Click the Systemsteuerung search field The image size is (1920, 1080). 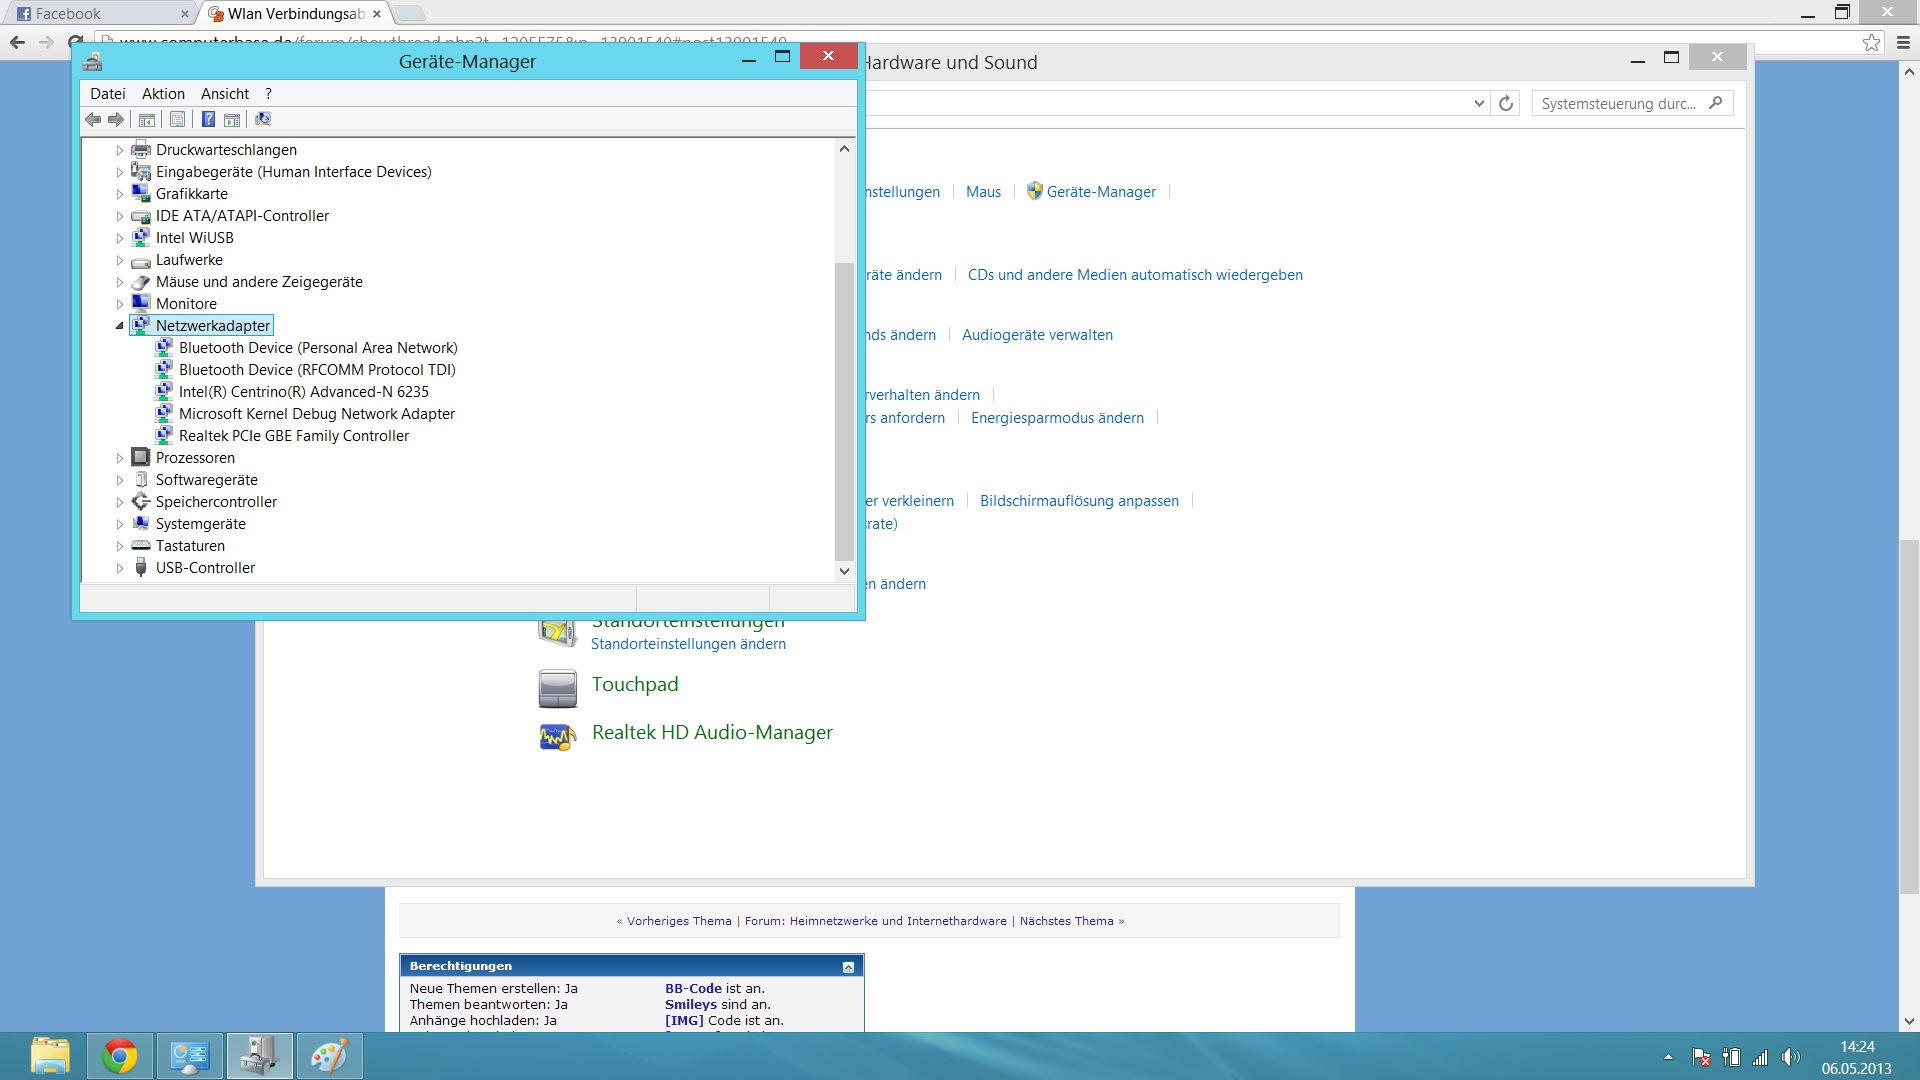pyautogui.click(x=1618, y=103)
